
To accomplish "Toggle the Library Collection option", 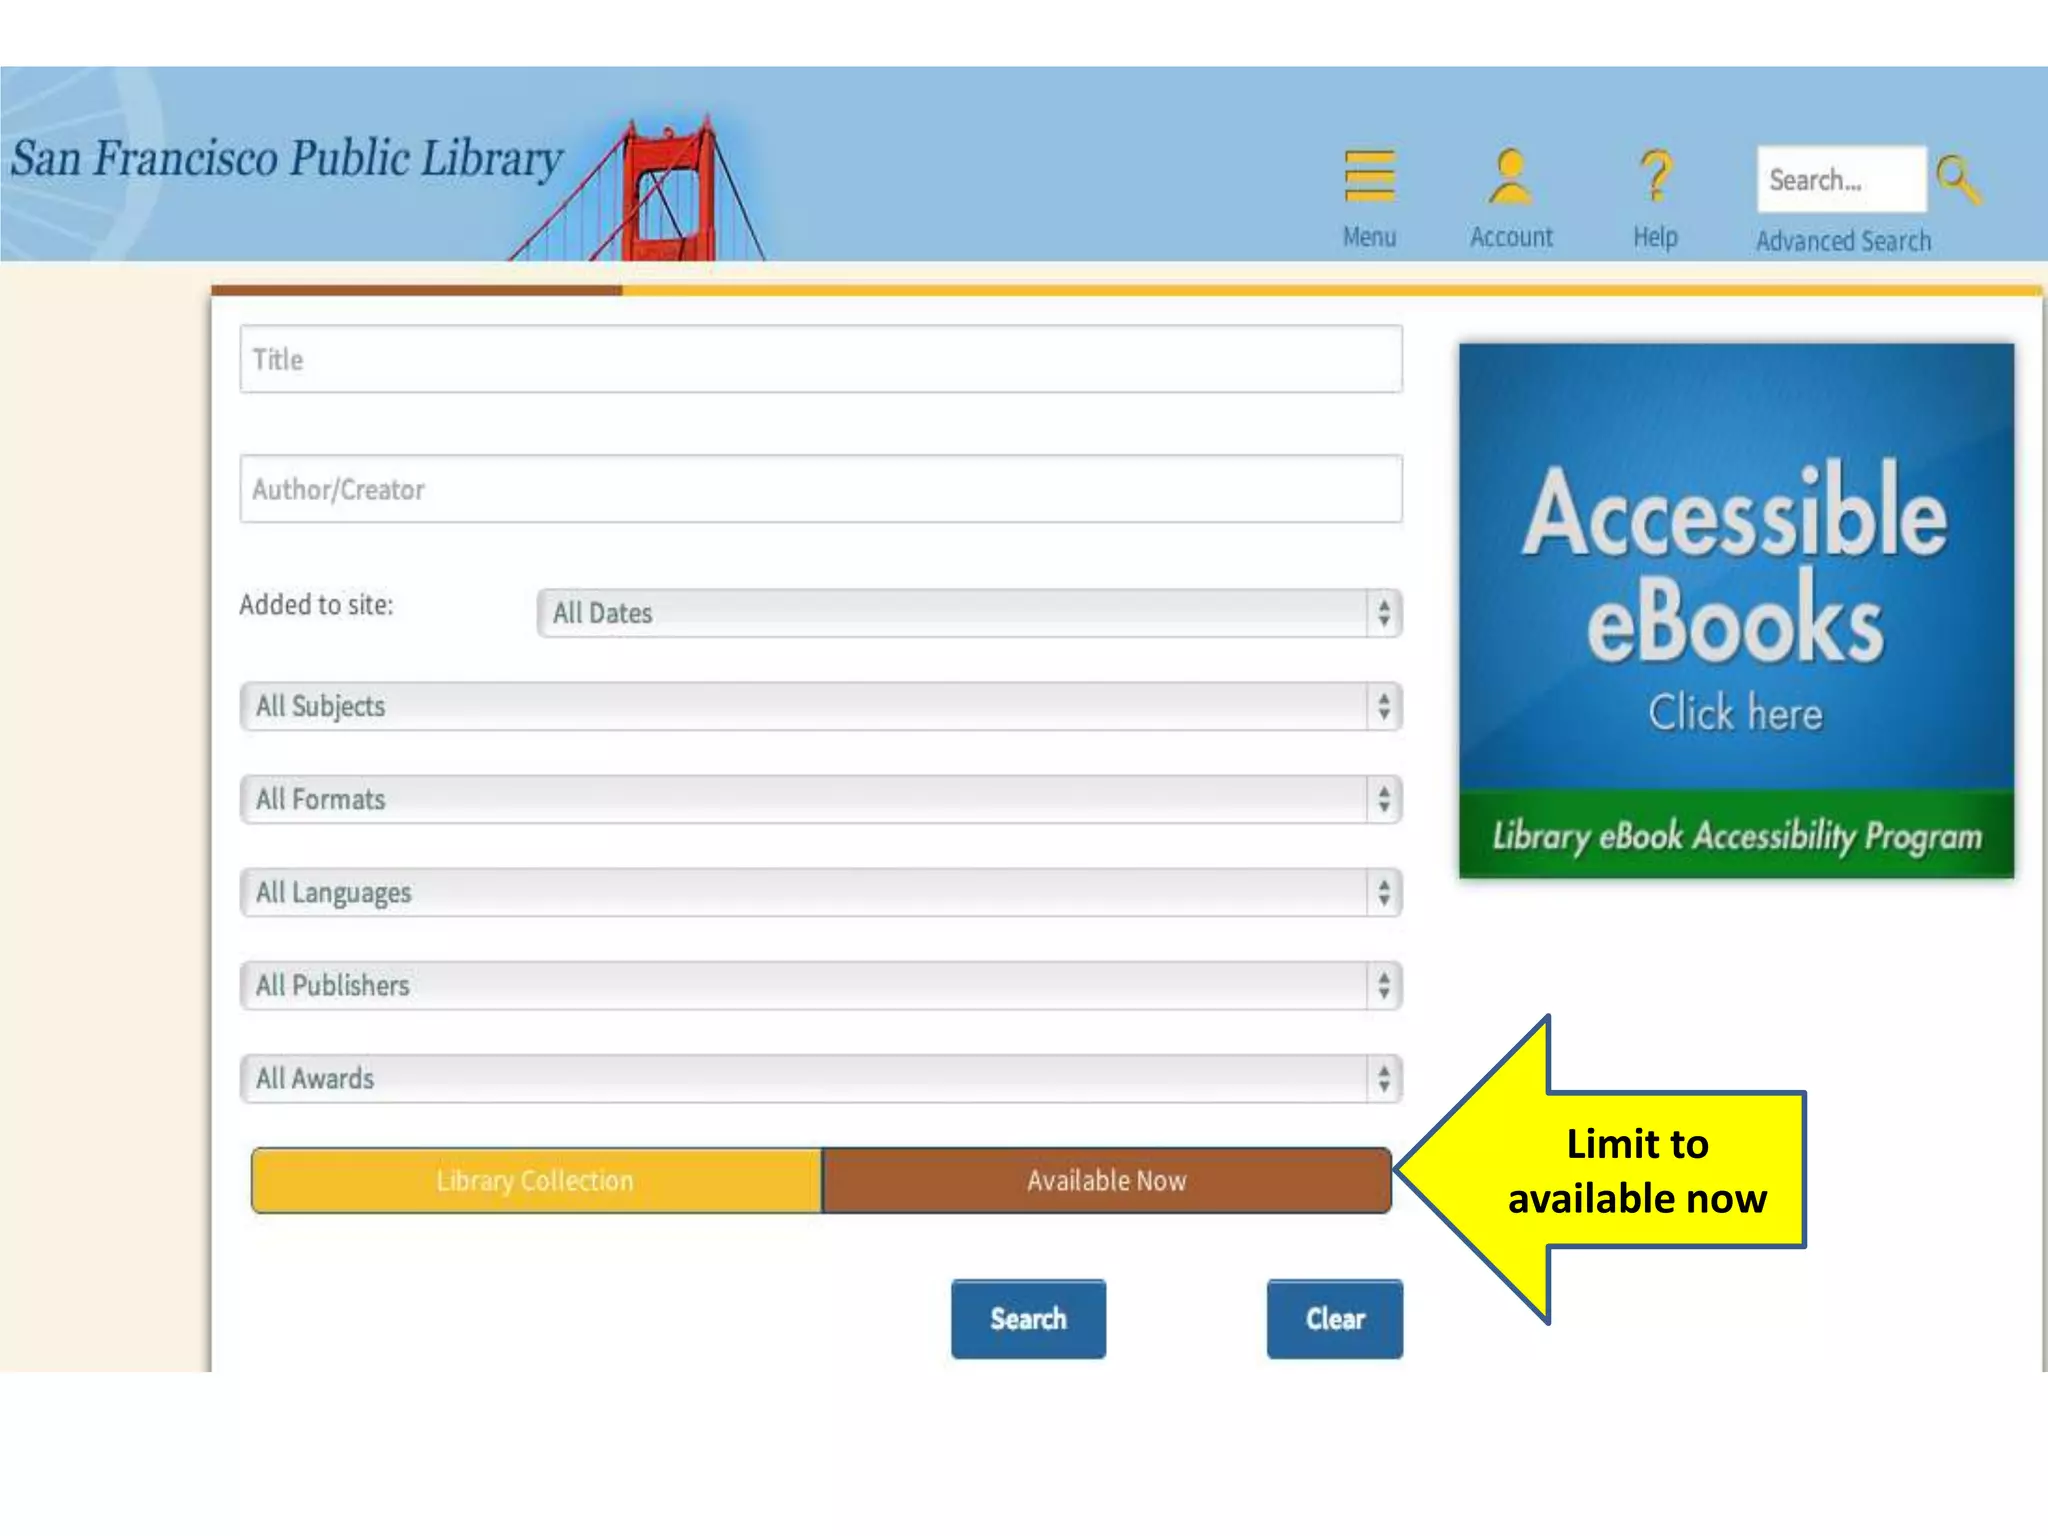I will point(536,1181).
